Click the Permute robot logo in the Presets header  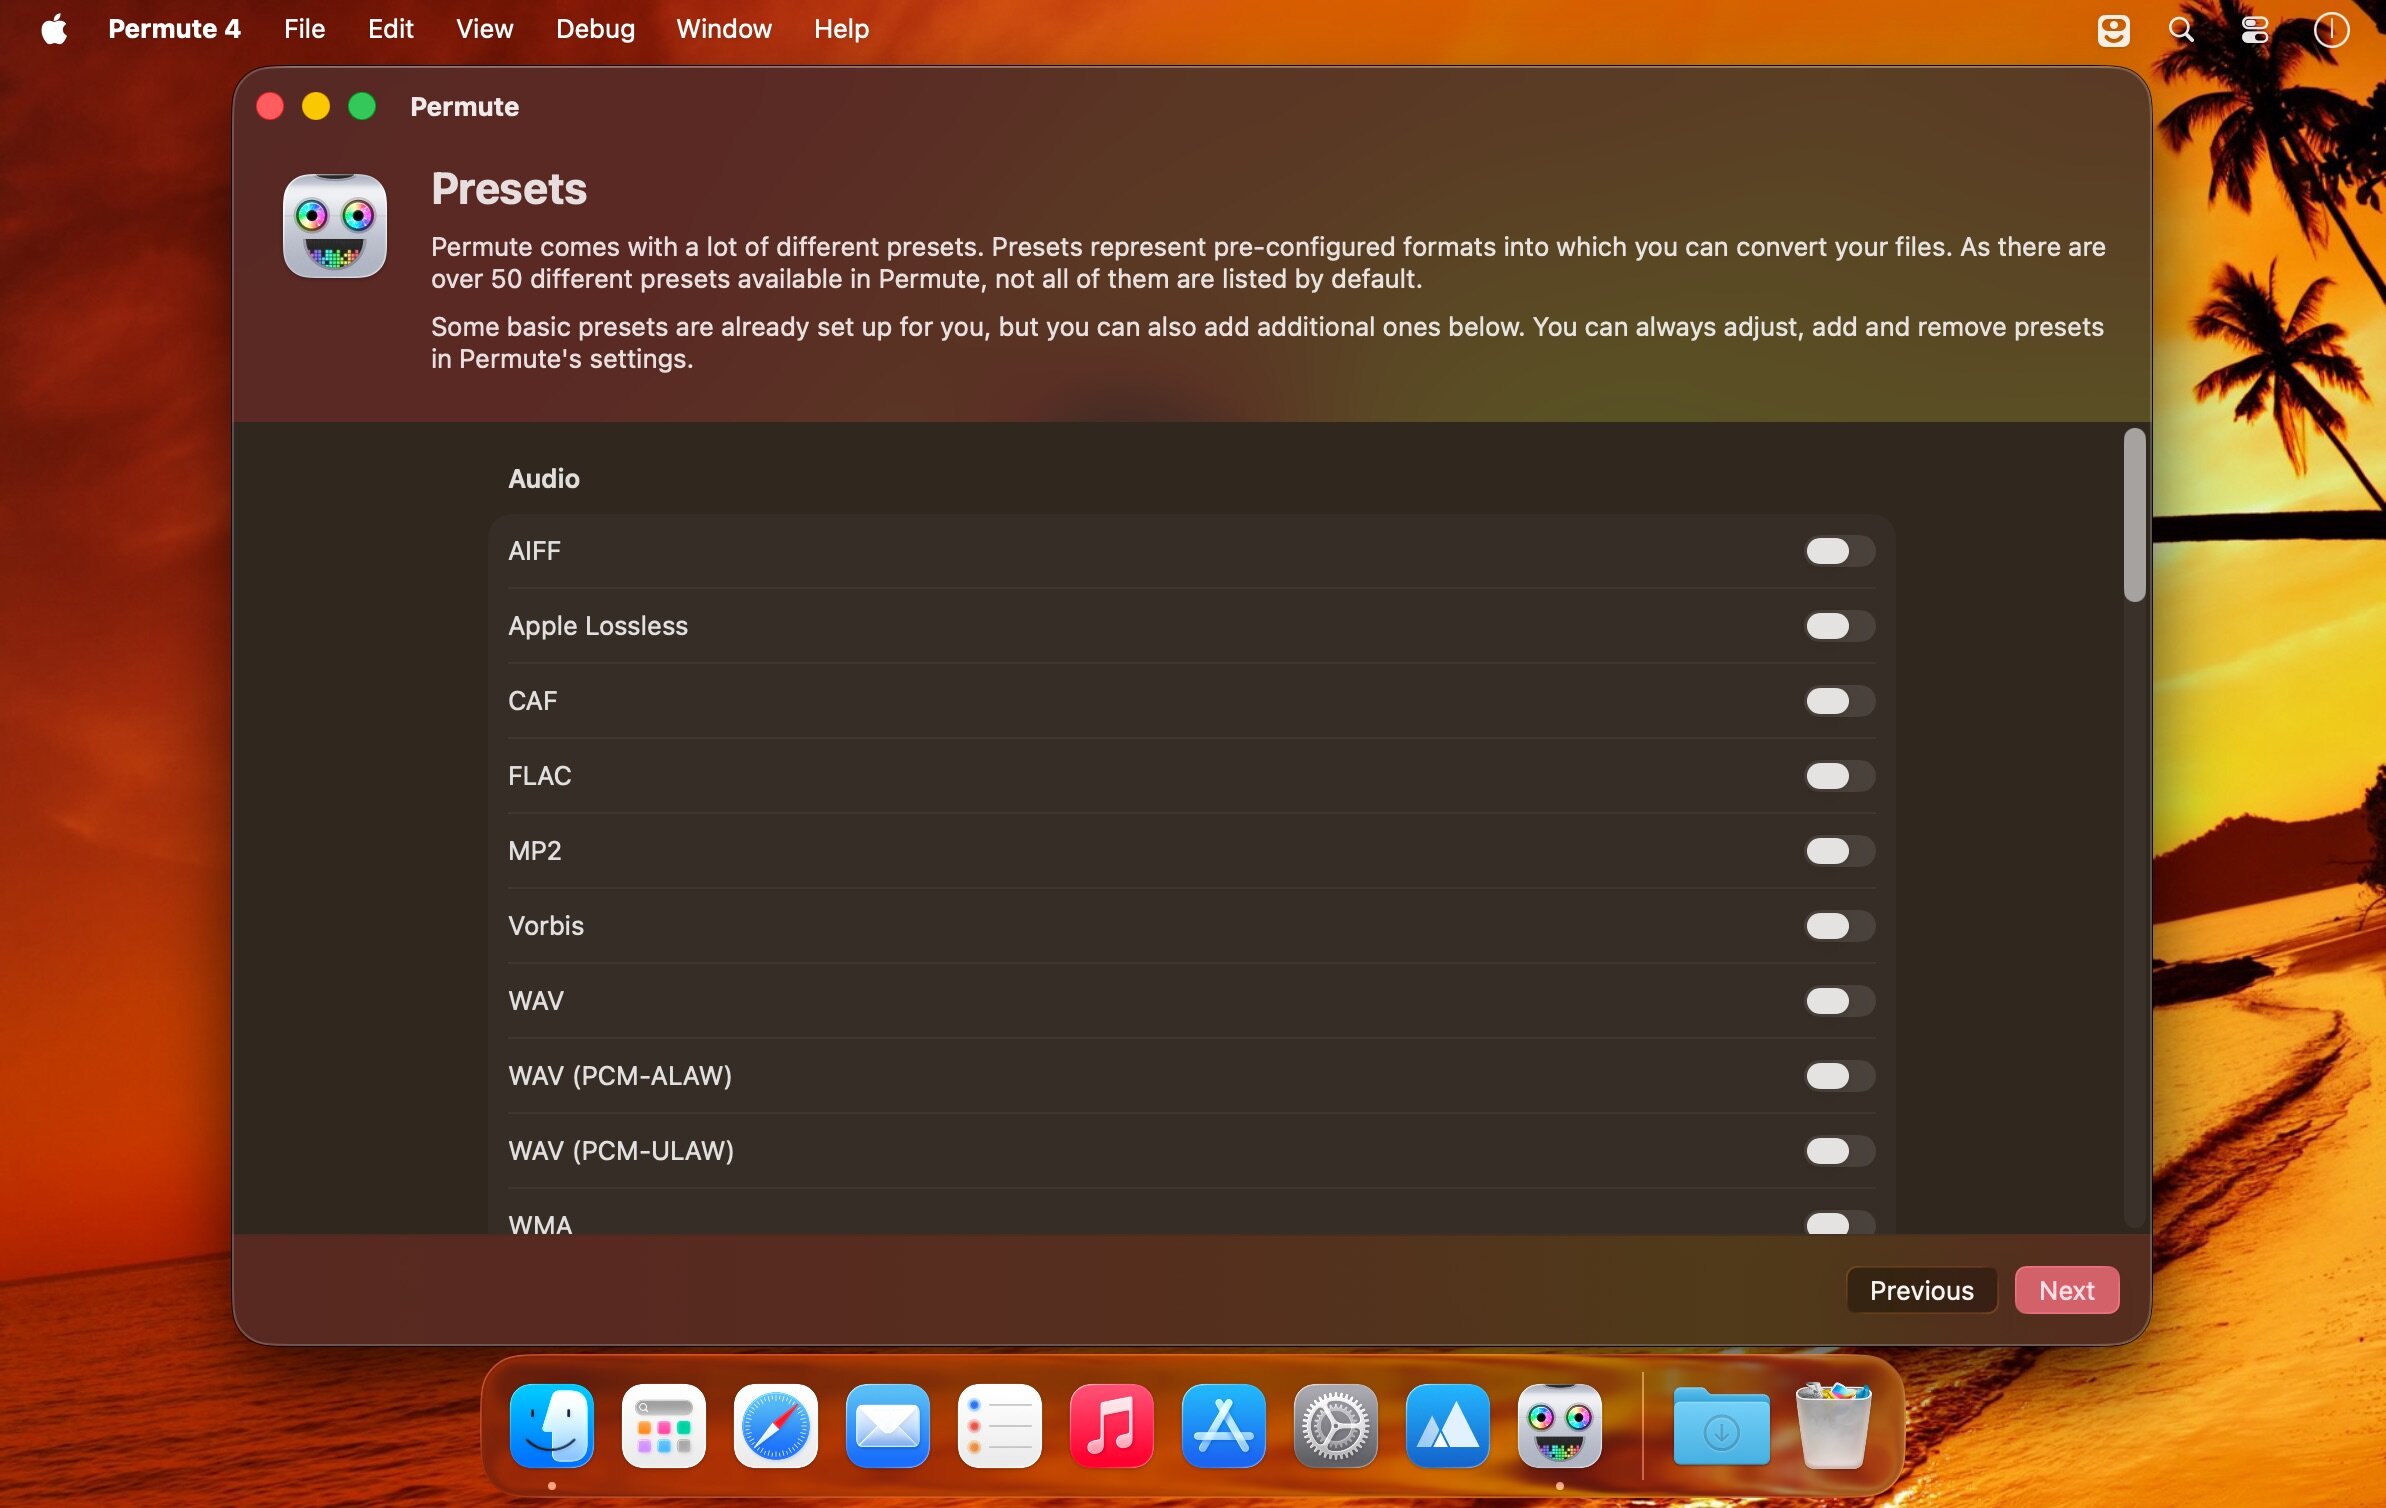(335, 226)
